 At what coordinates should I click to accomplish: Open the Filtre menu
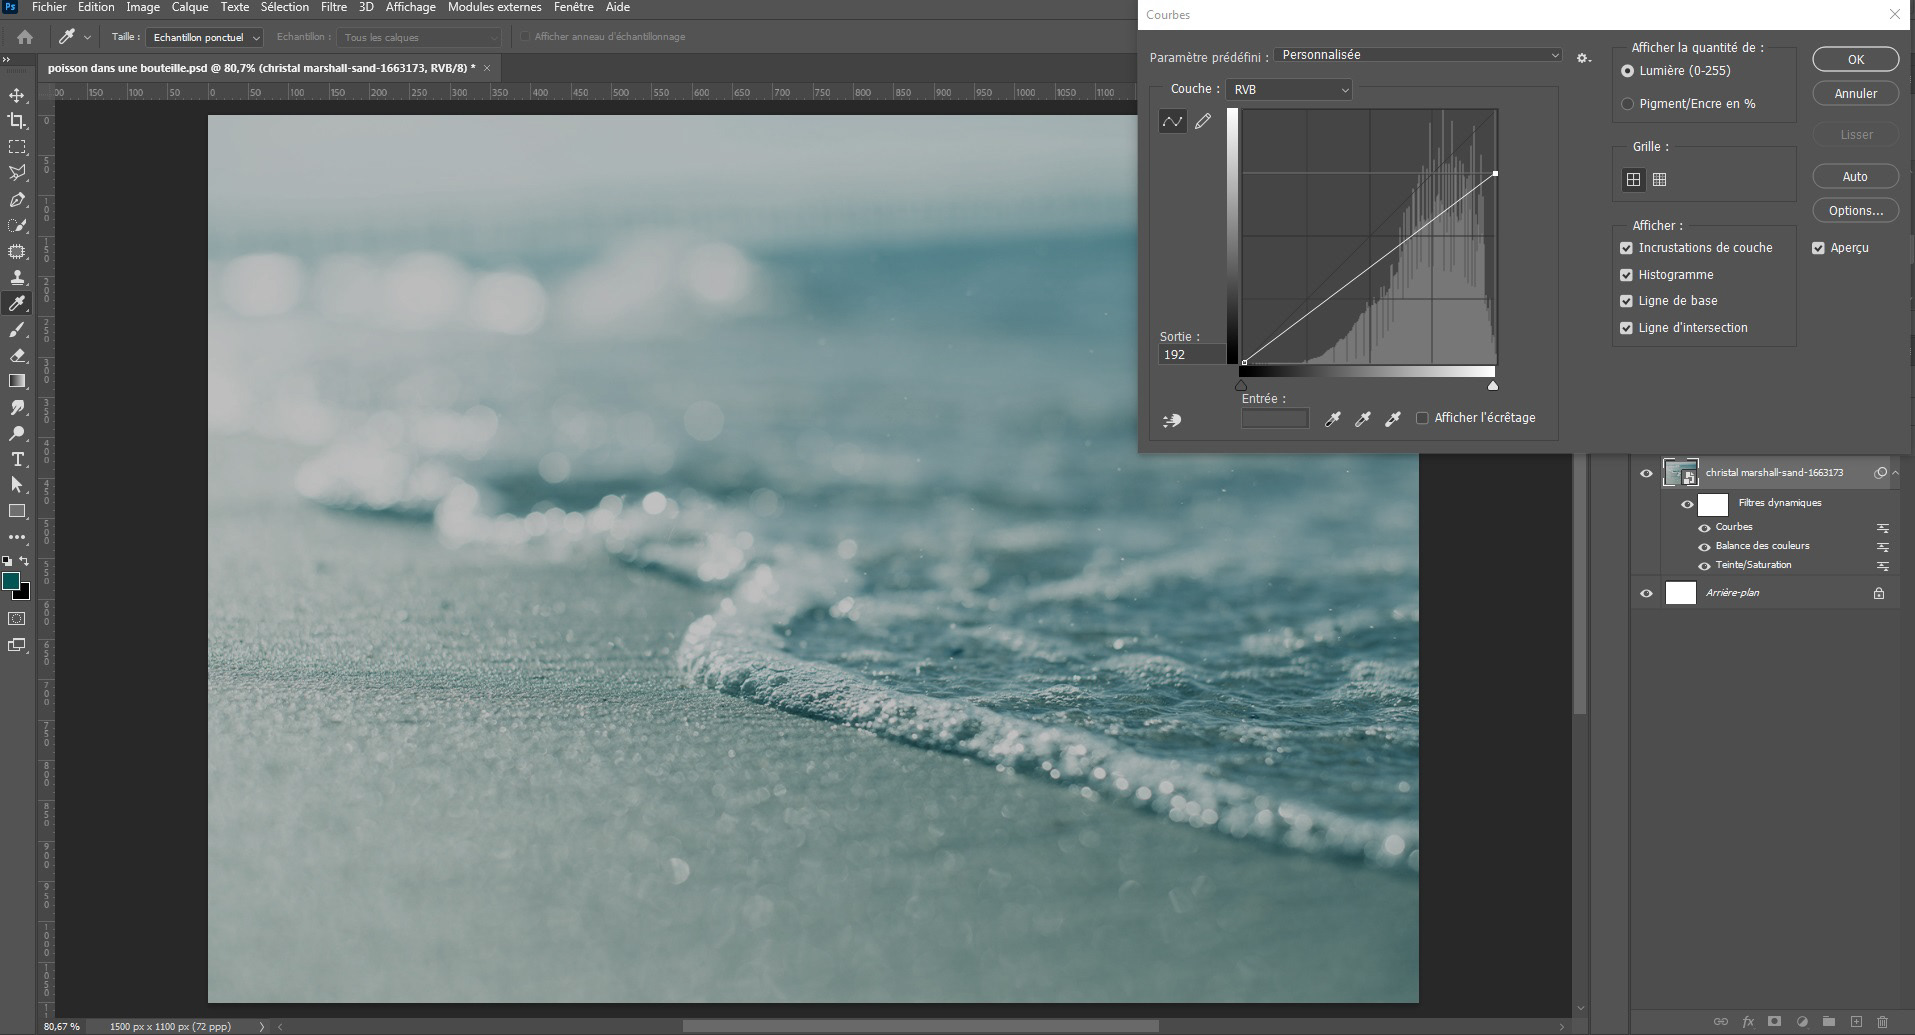pos(334,7)
